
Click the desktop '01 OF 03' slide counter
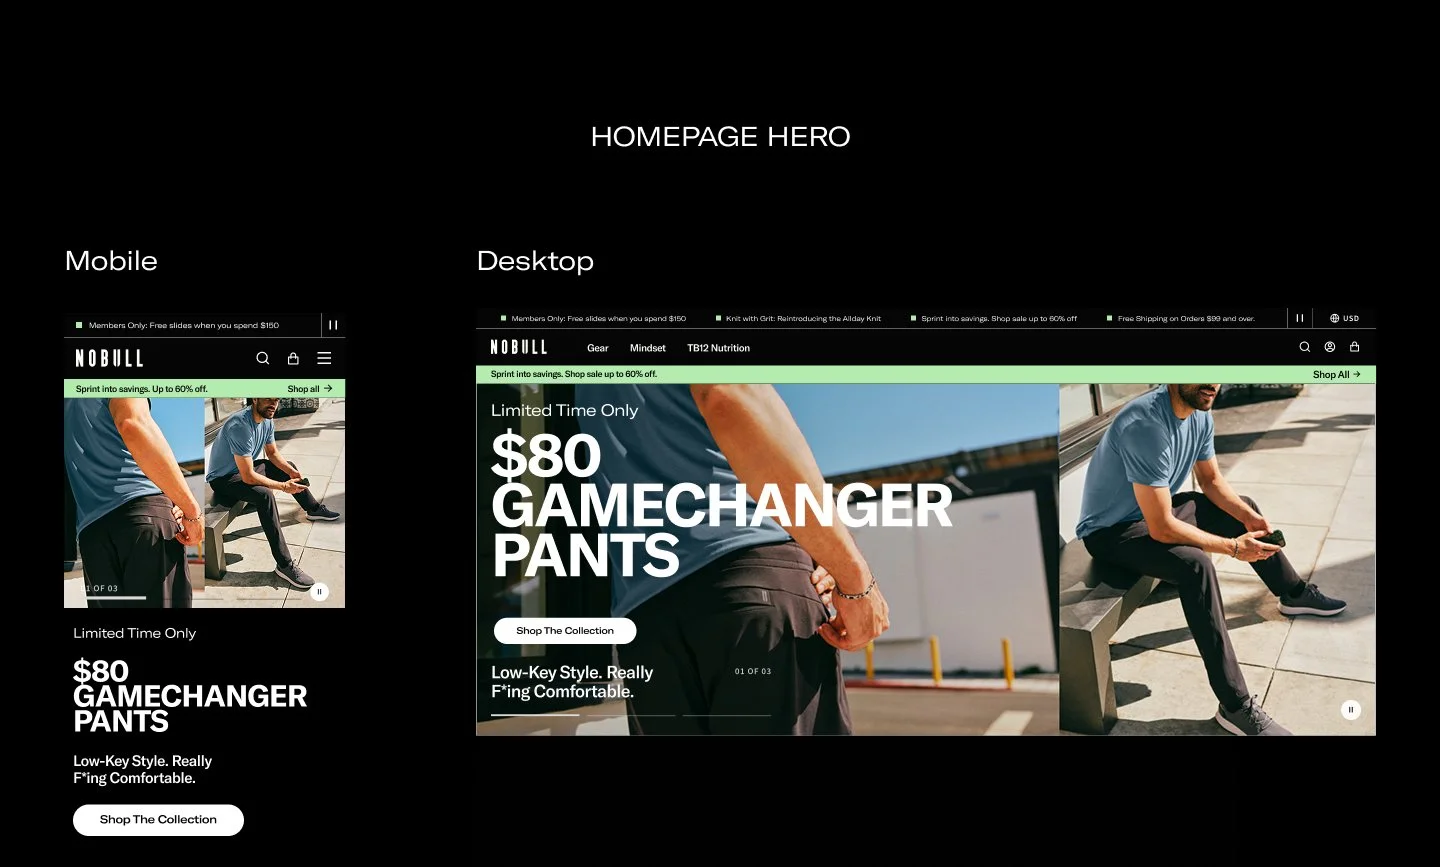tap(753, 671)
